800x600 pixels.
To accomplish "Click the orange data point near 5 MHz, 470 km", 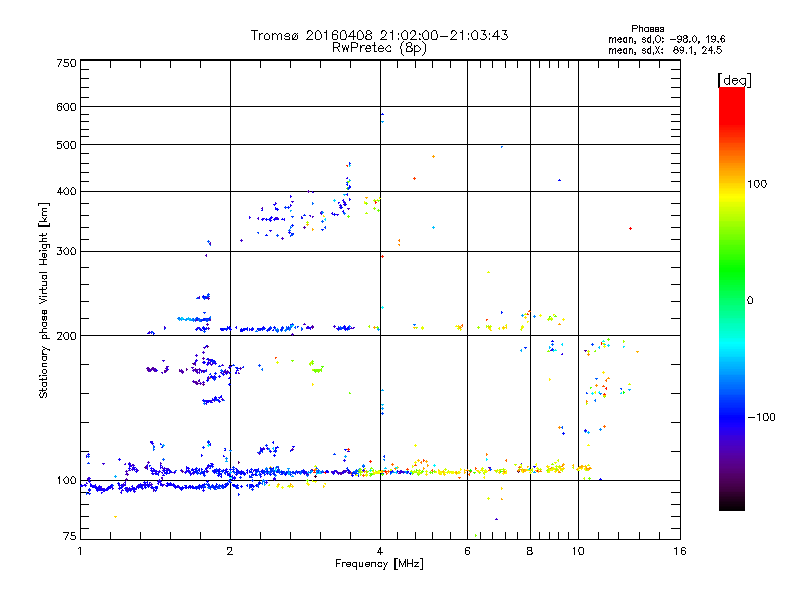I will click(x=434, y=157).
